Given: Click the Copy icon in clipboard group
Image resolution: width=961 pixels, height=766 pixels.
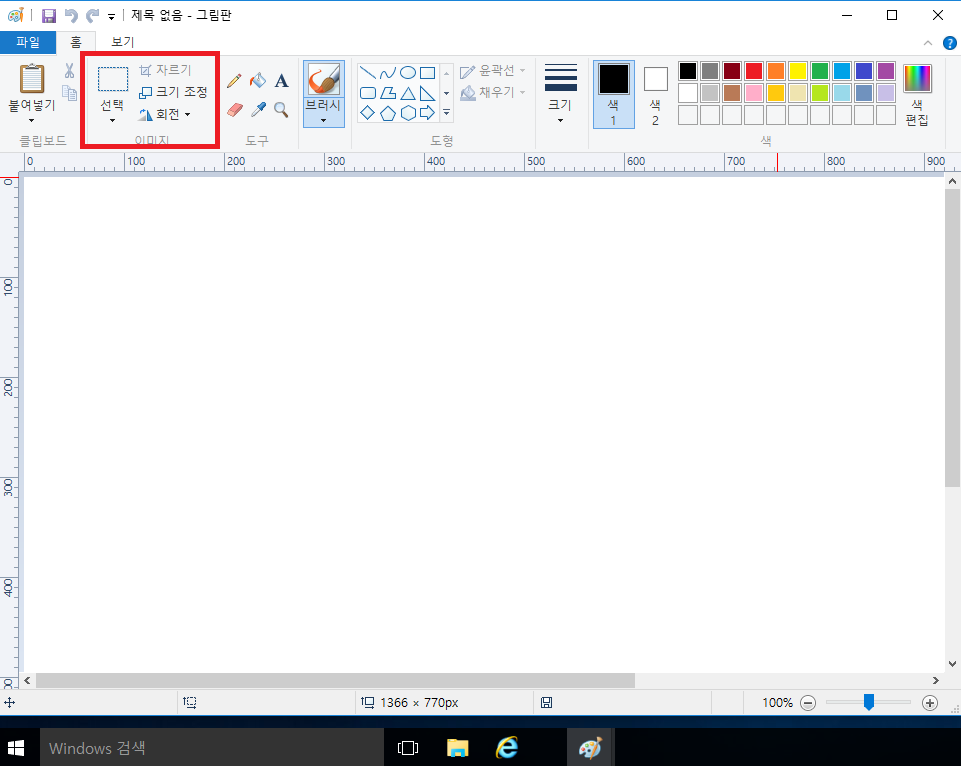Looking at the screenshot, I should (x=69, y=93).
